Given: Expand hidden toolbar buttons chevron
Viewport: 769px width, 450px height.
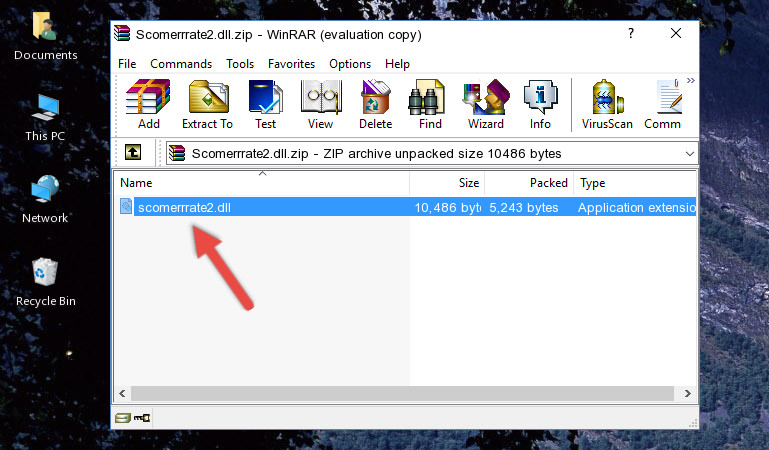Looking at the screenshot, I should click(691, 81).
